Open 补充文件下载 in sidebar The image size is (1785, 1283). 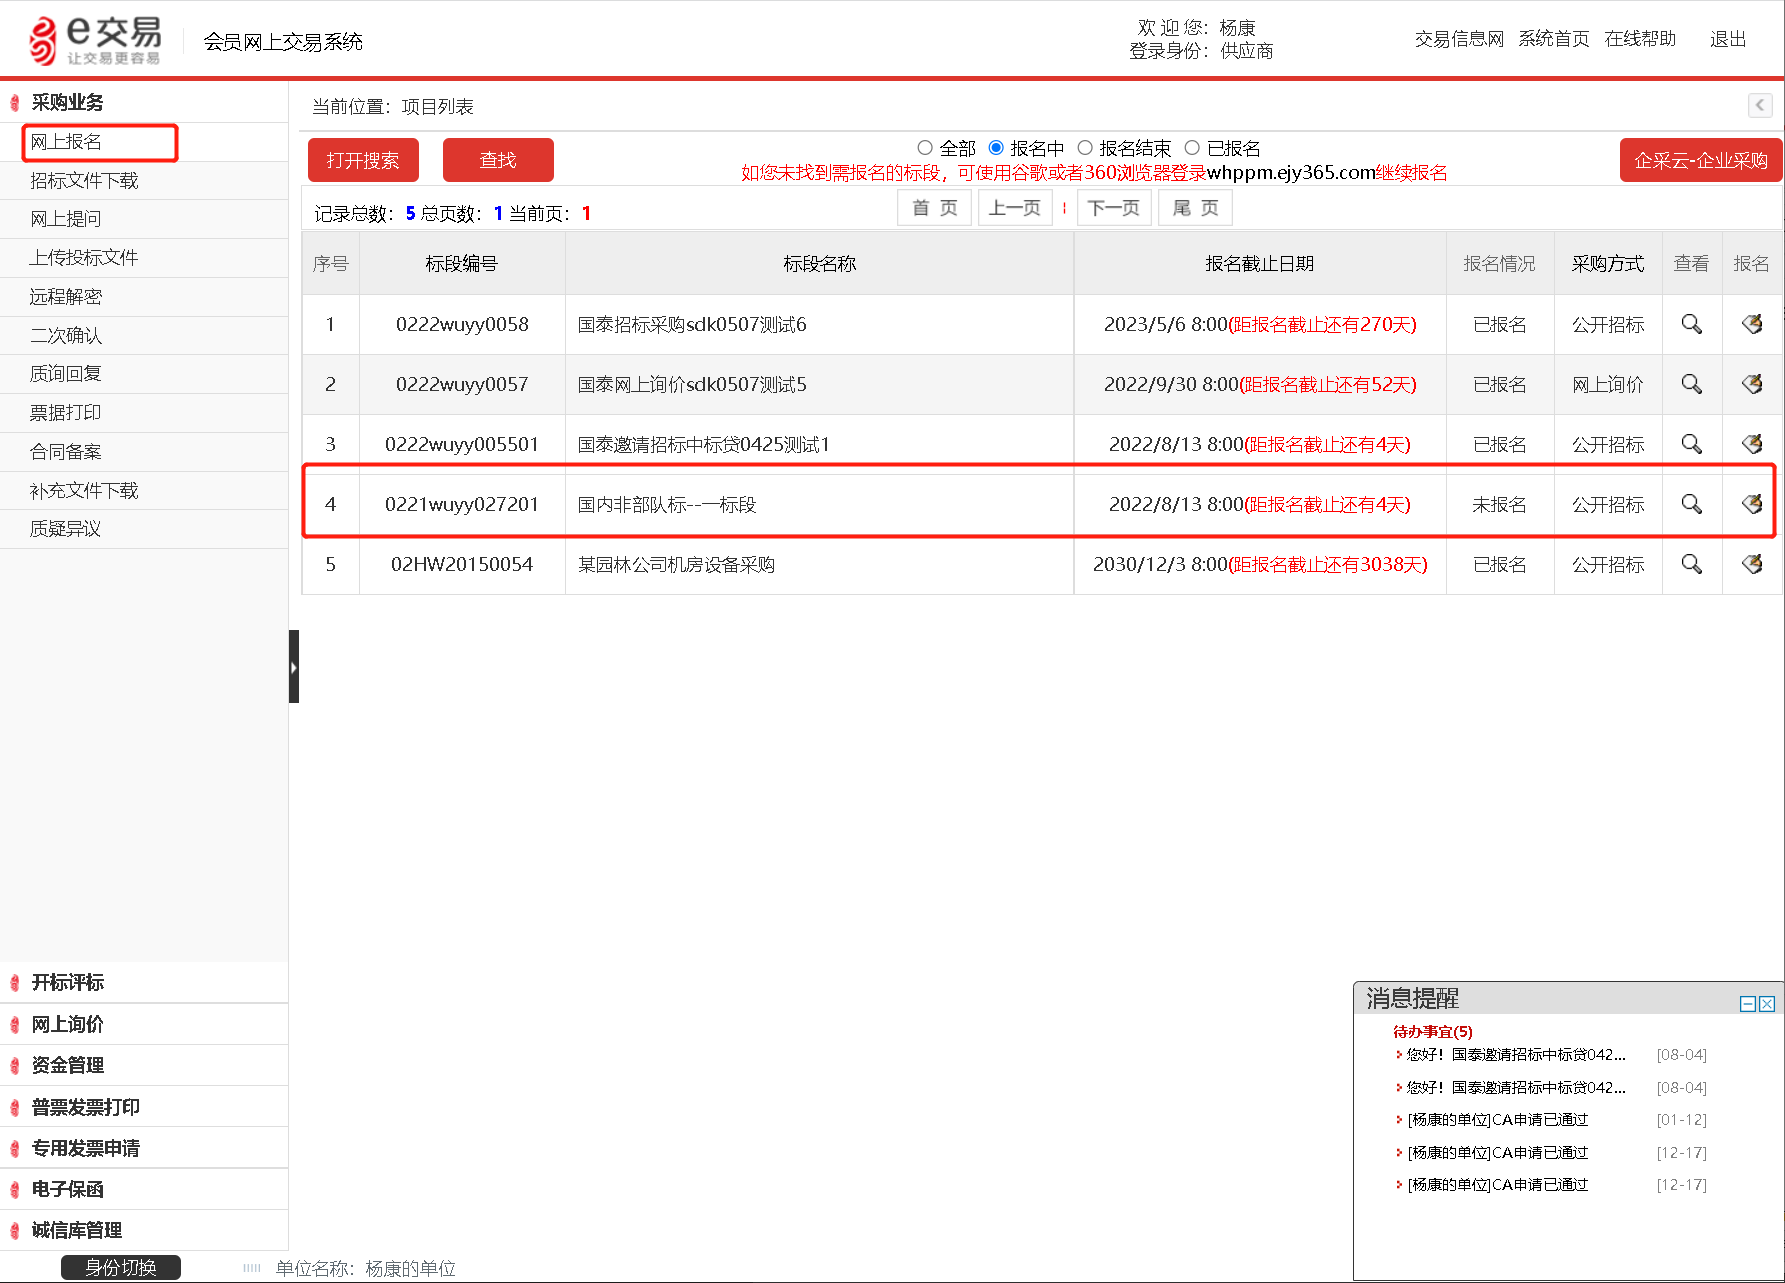(x=84, y=491)
